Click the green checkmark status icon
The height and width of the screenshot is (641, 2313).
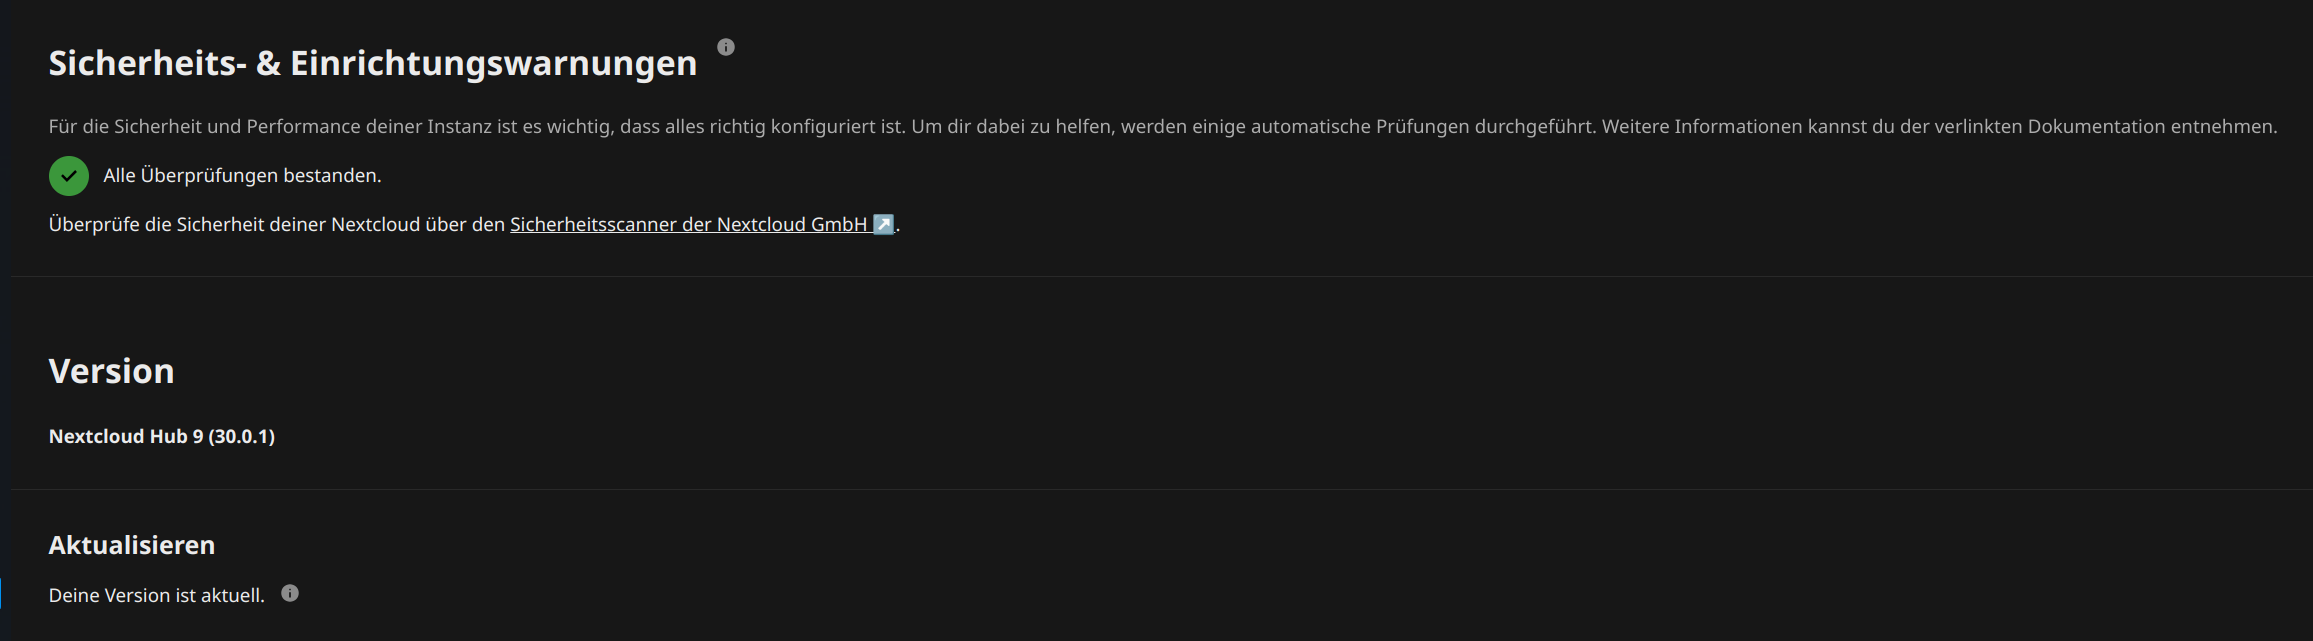[69, 176]
